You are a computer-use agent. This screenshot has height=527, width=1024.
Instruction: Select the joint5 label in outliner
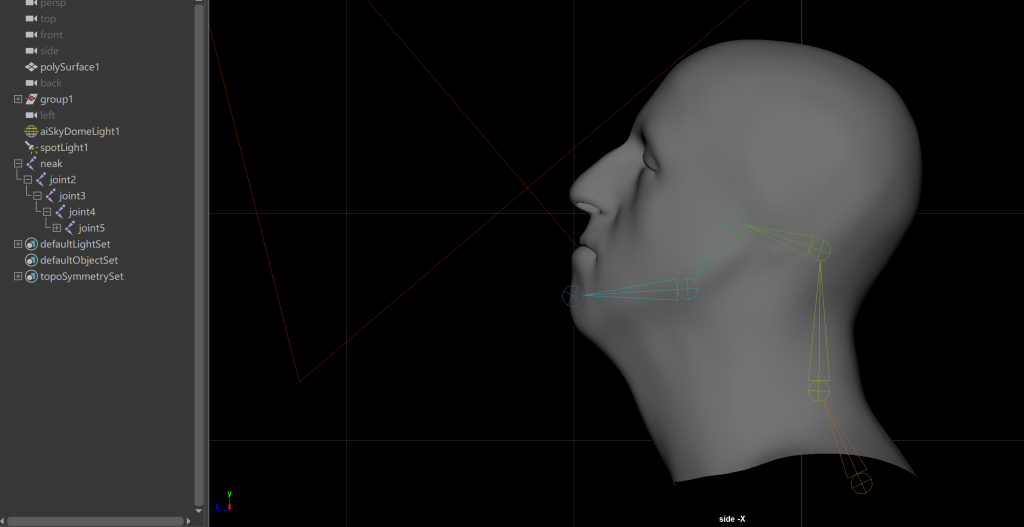pos(92,228)
